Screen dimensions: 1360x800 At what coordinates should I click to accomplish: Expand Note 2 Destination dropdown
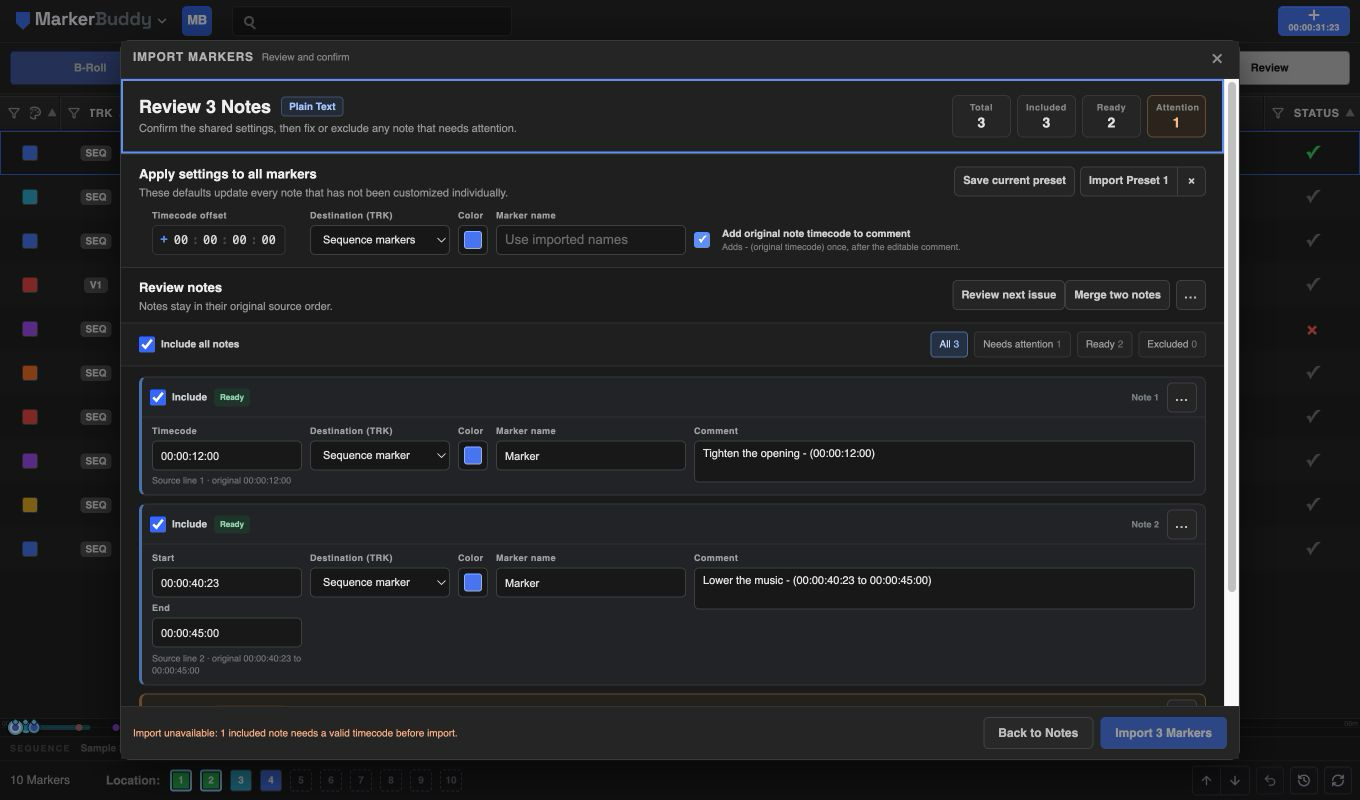380,582
